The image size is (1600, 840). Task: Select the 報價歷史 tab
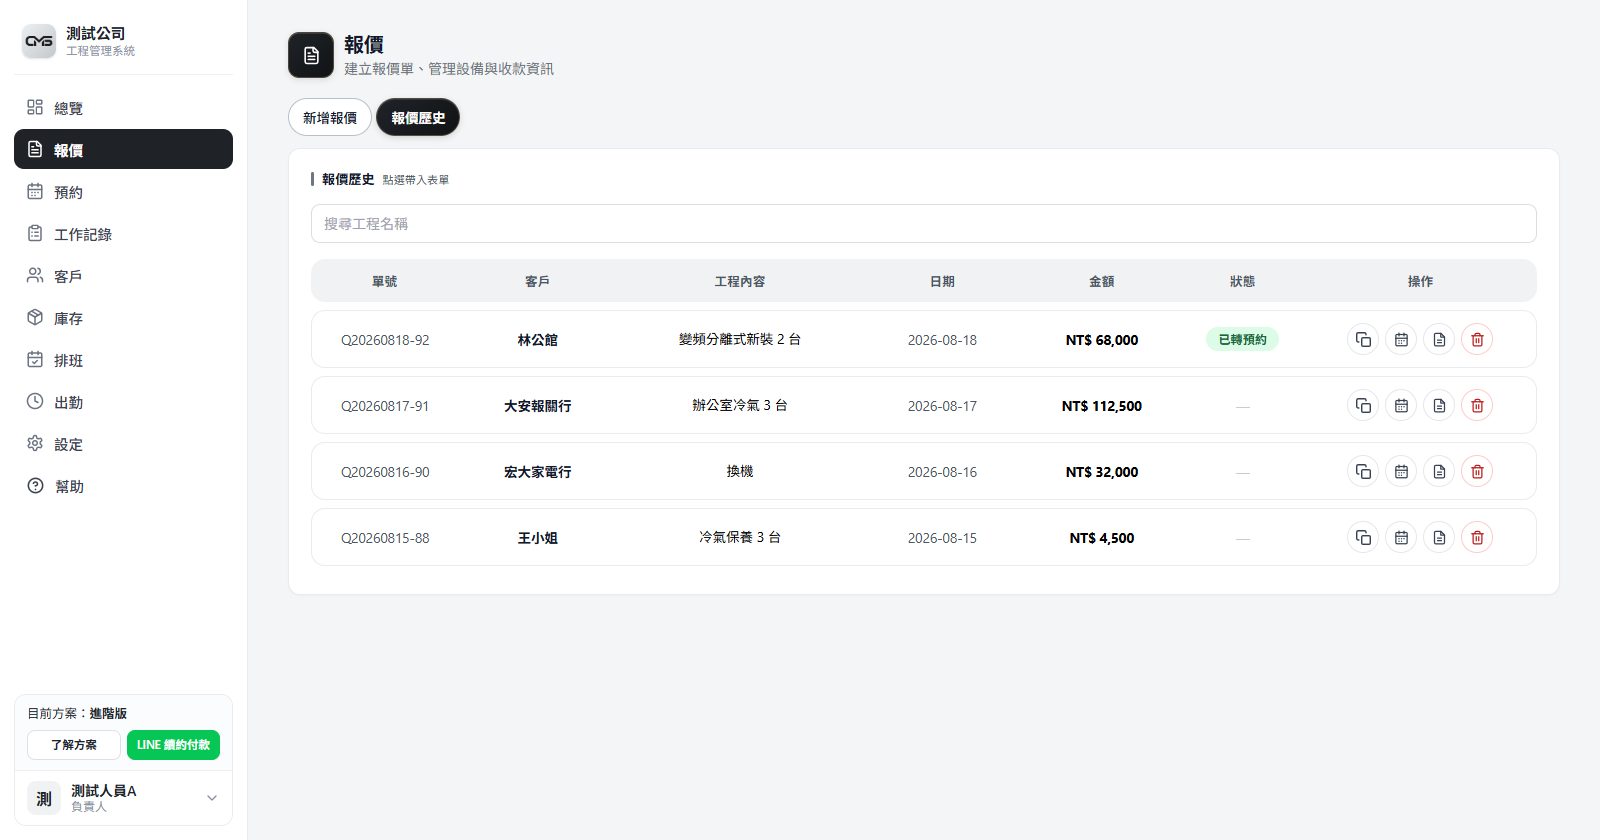tap(418, 118)
